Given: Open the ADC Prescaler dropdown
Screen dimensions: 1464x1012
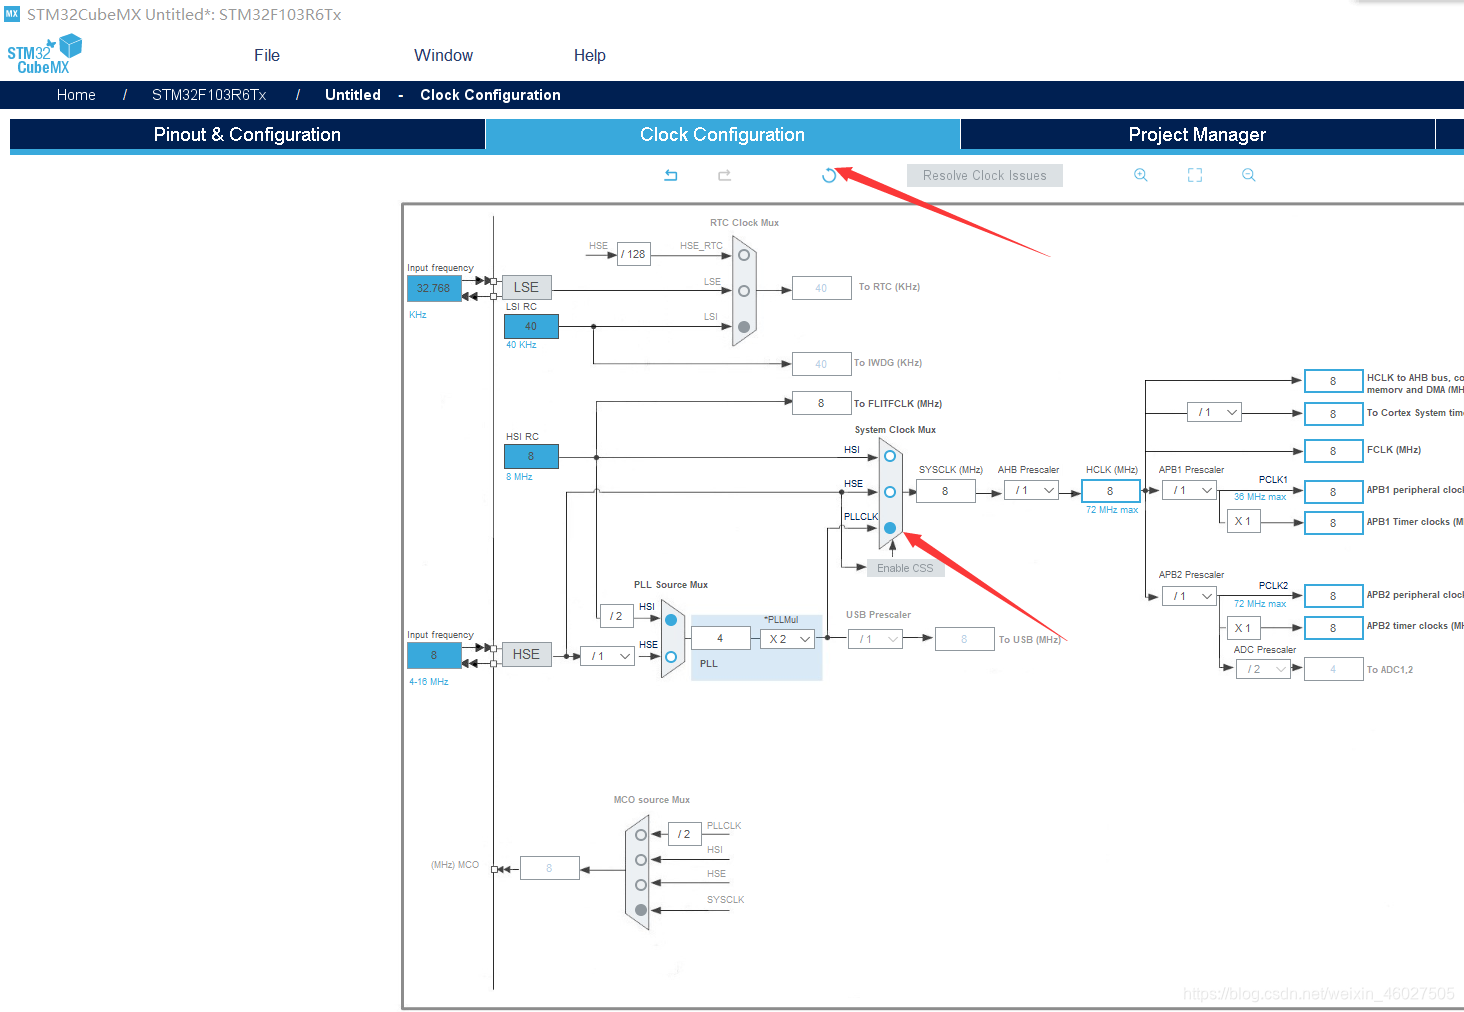Looking at the screenshot, I should click(x=1263, y=669).
